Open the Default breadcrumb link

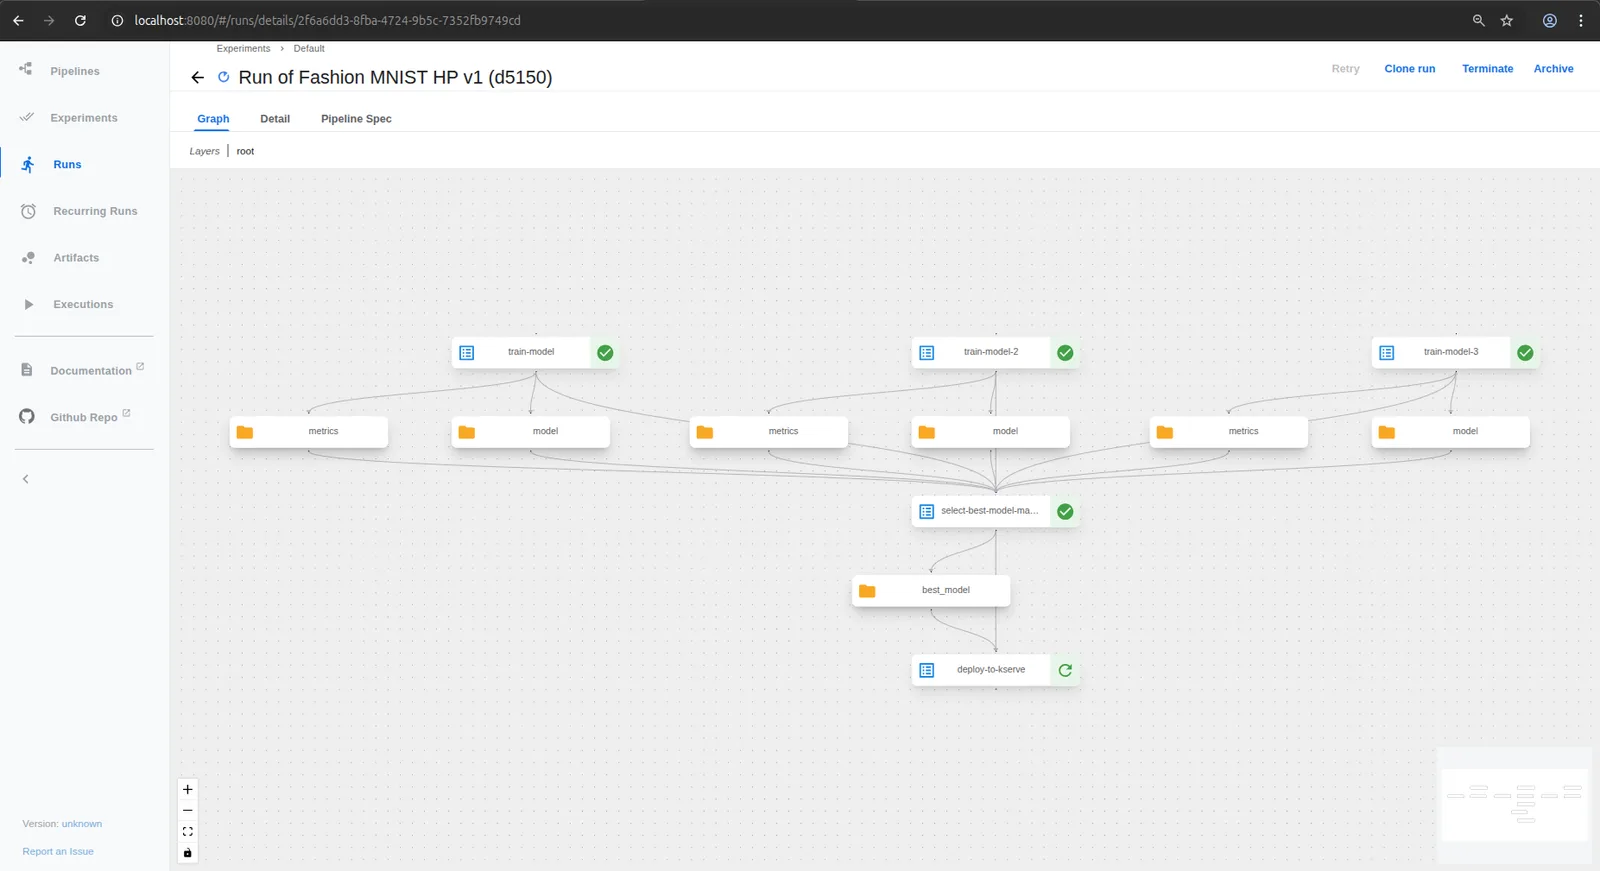pos(309,48)
